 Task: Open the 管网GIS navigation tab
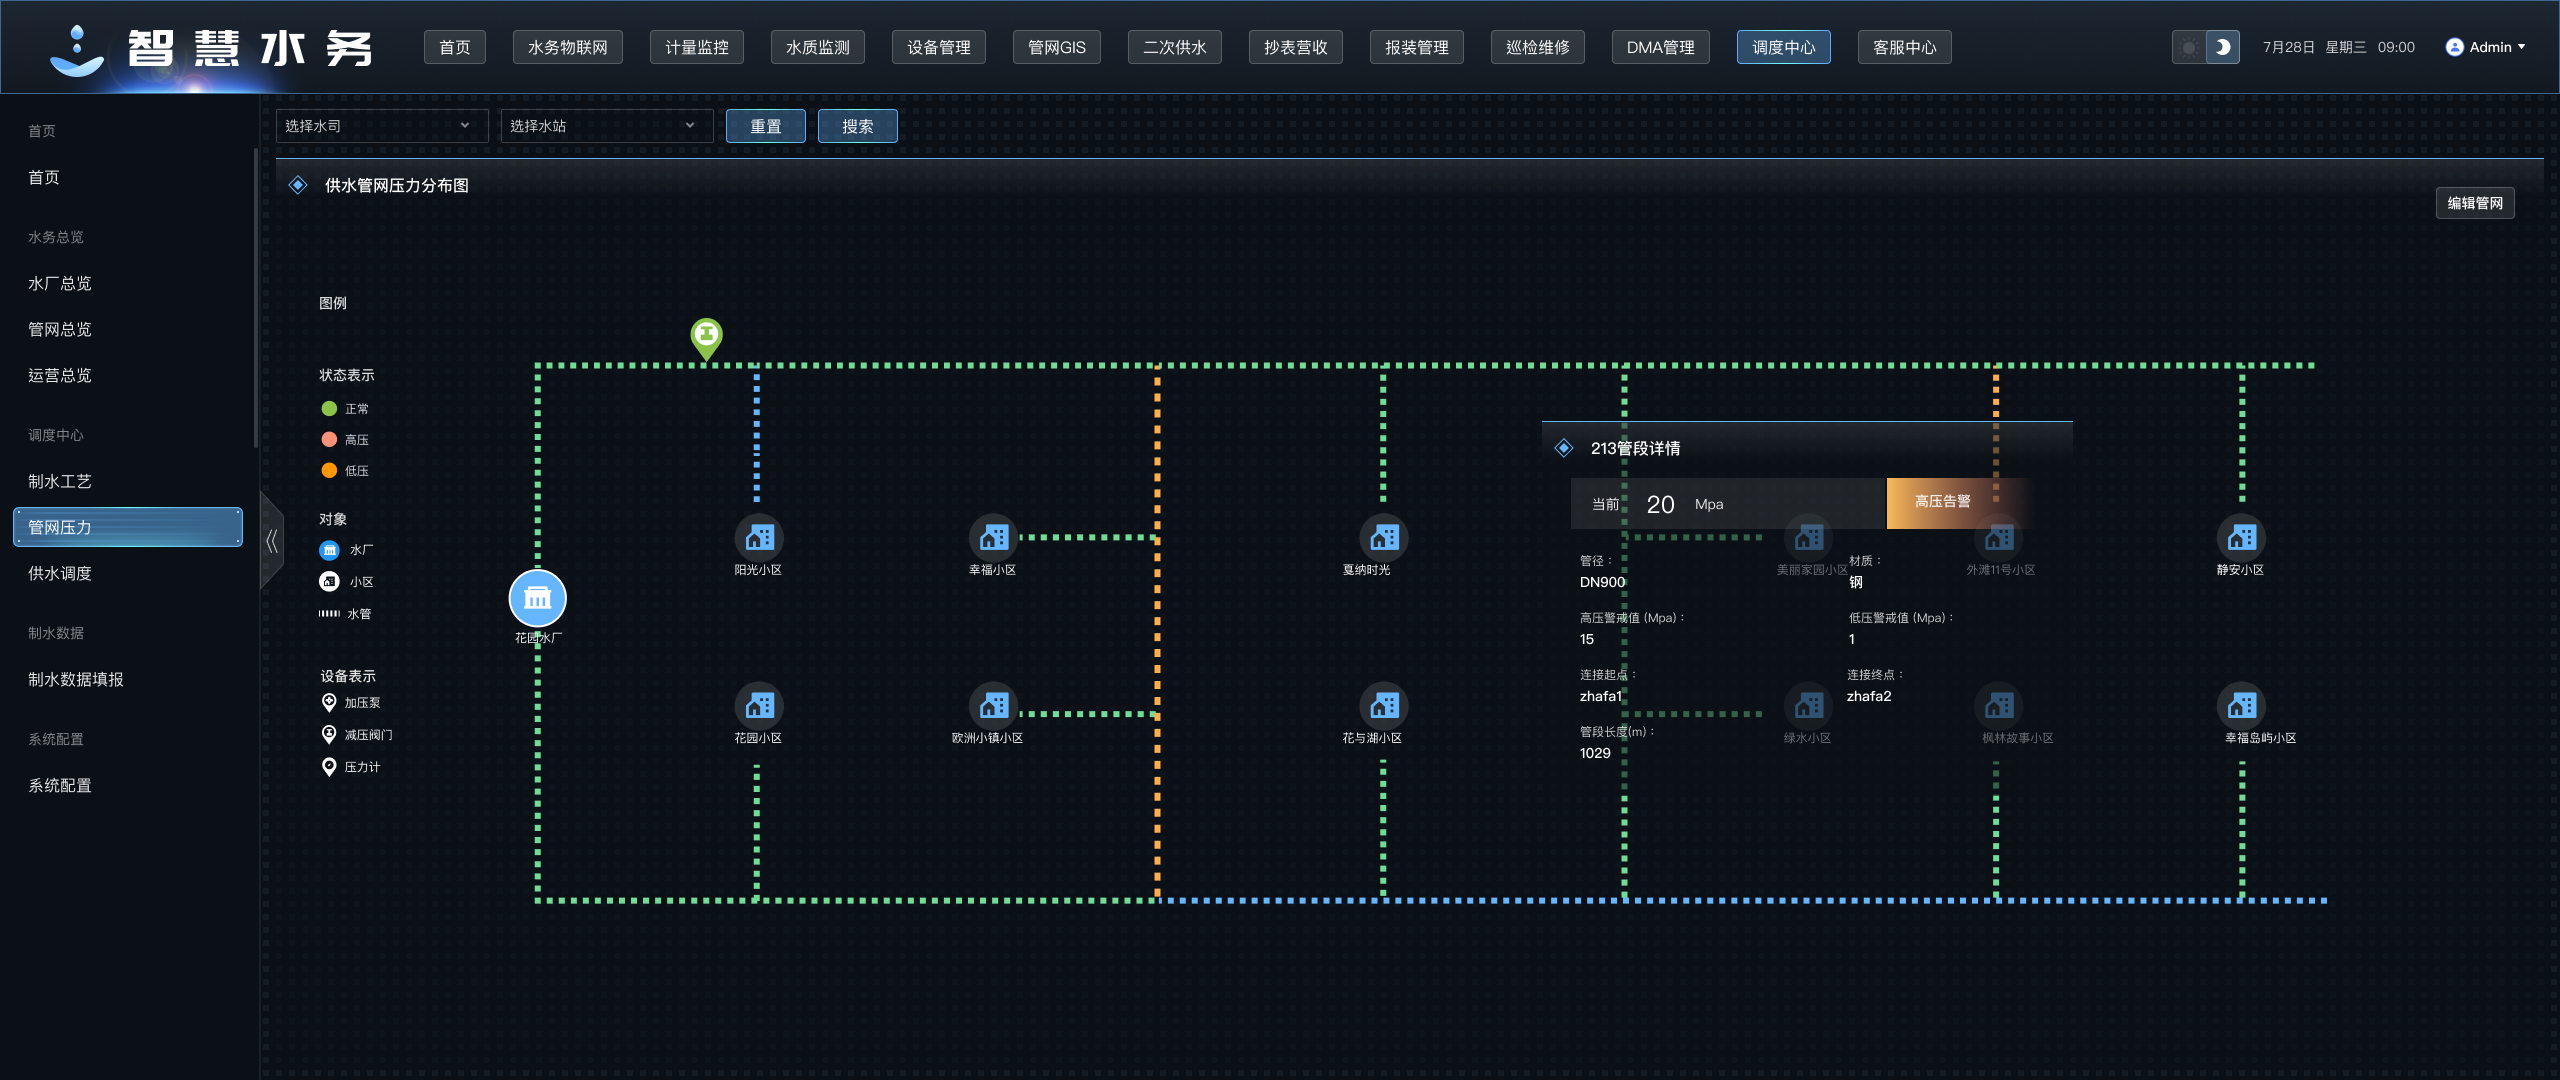click(x=1057, y=47)
